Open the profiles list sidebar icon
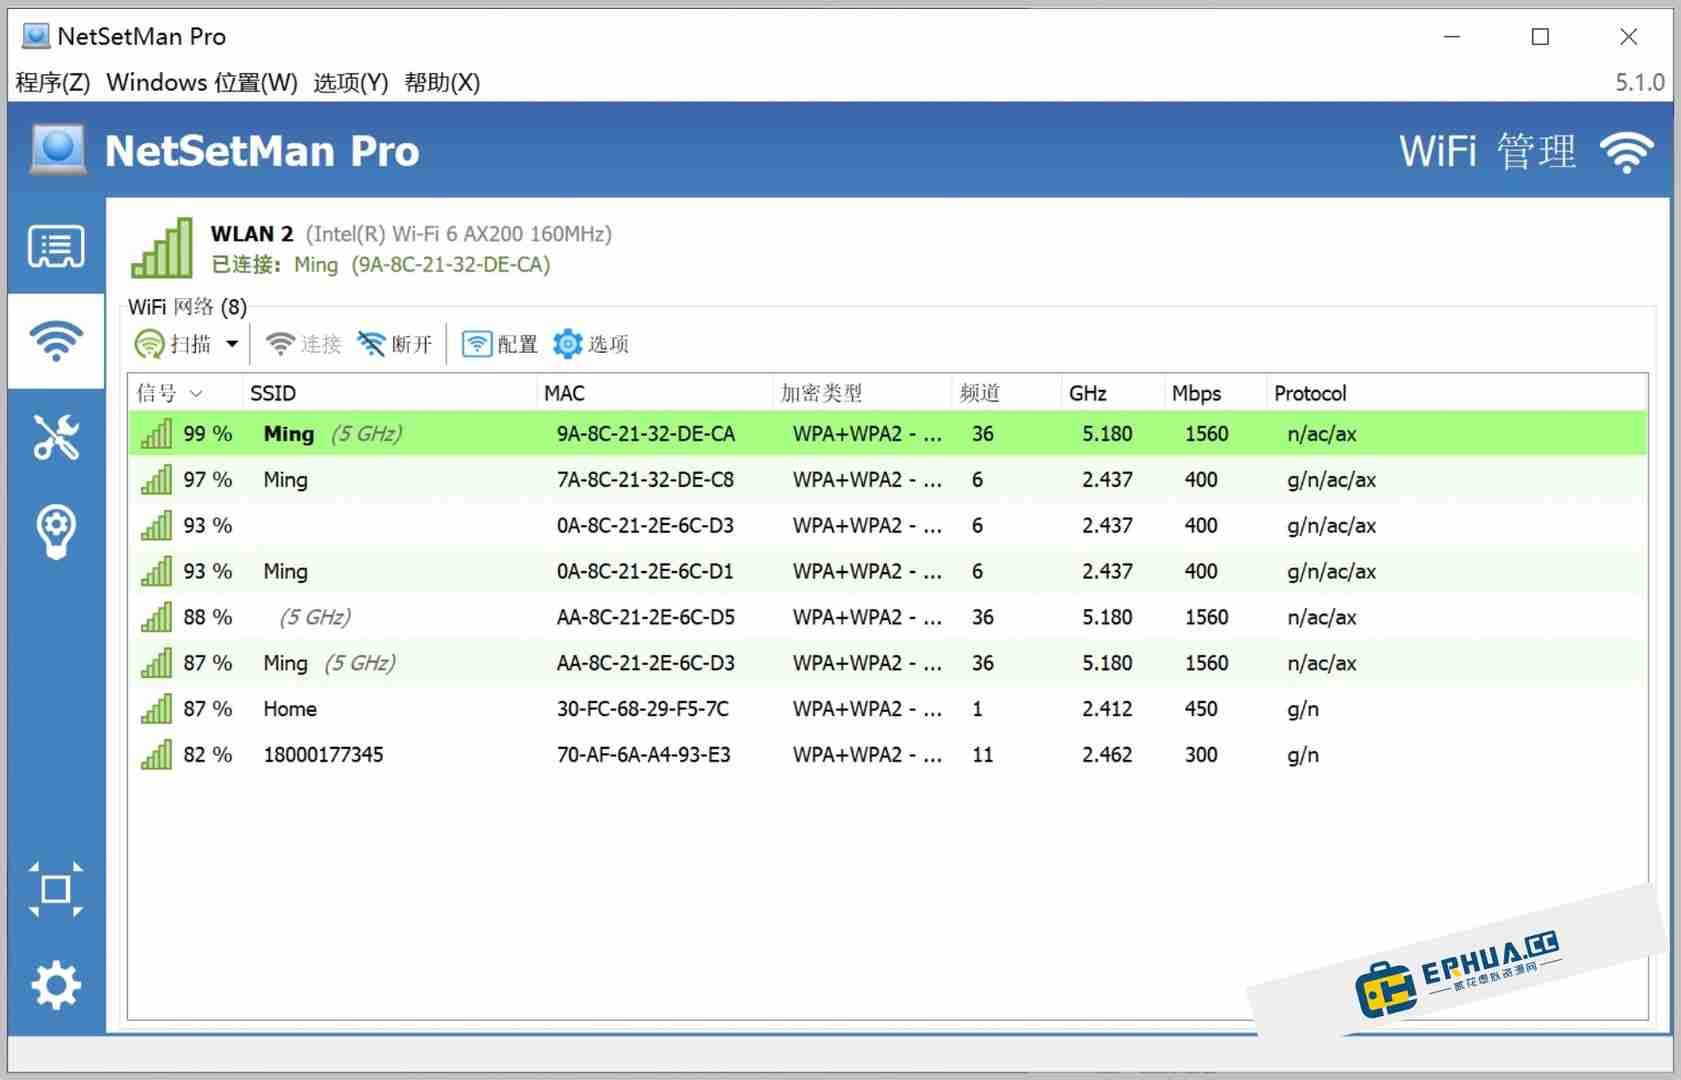 56,246
